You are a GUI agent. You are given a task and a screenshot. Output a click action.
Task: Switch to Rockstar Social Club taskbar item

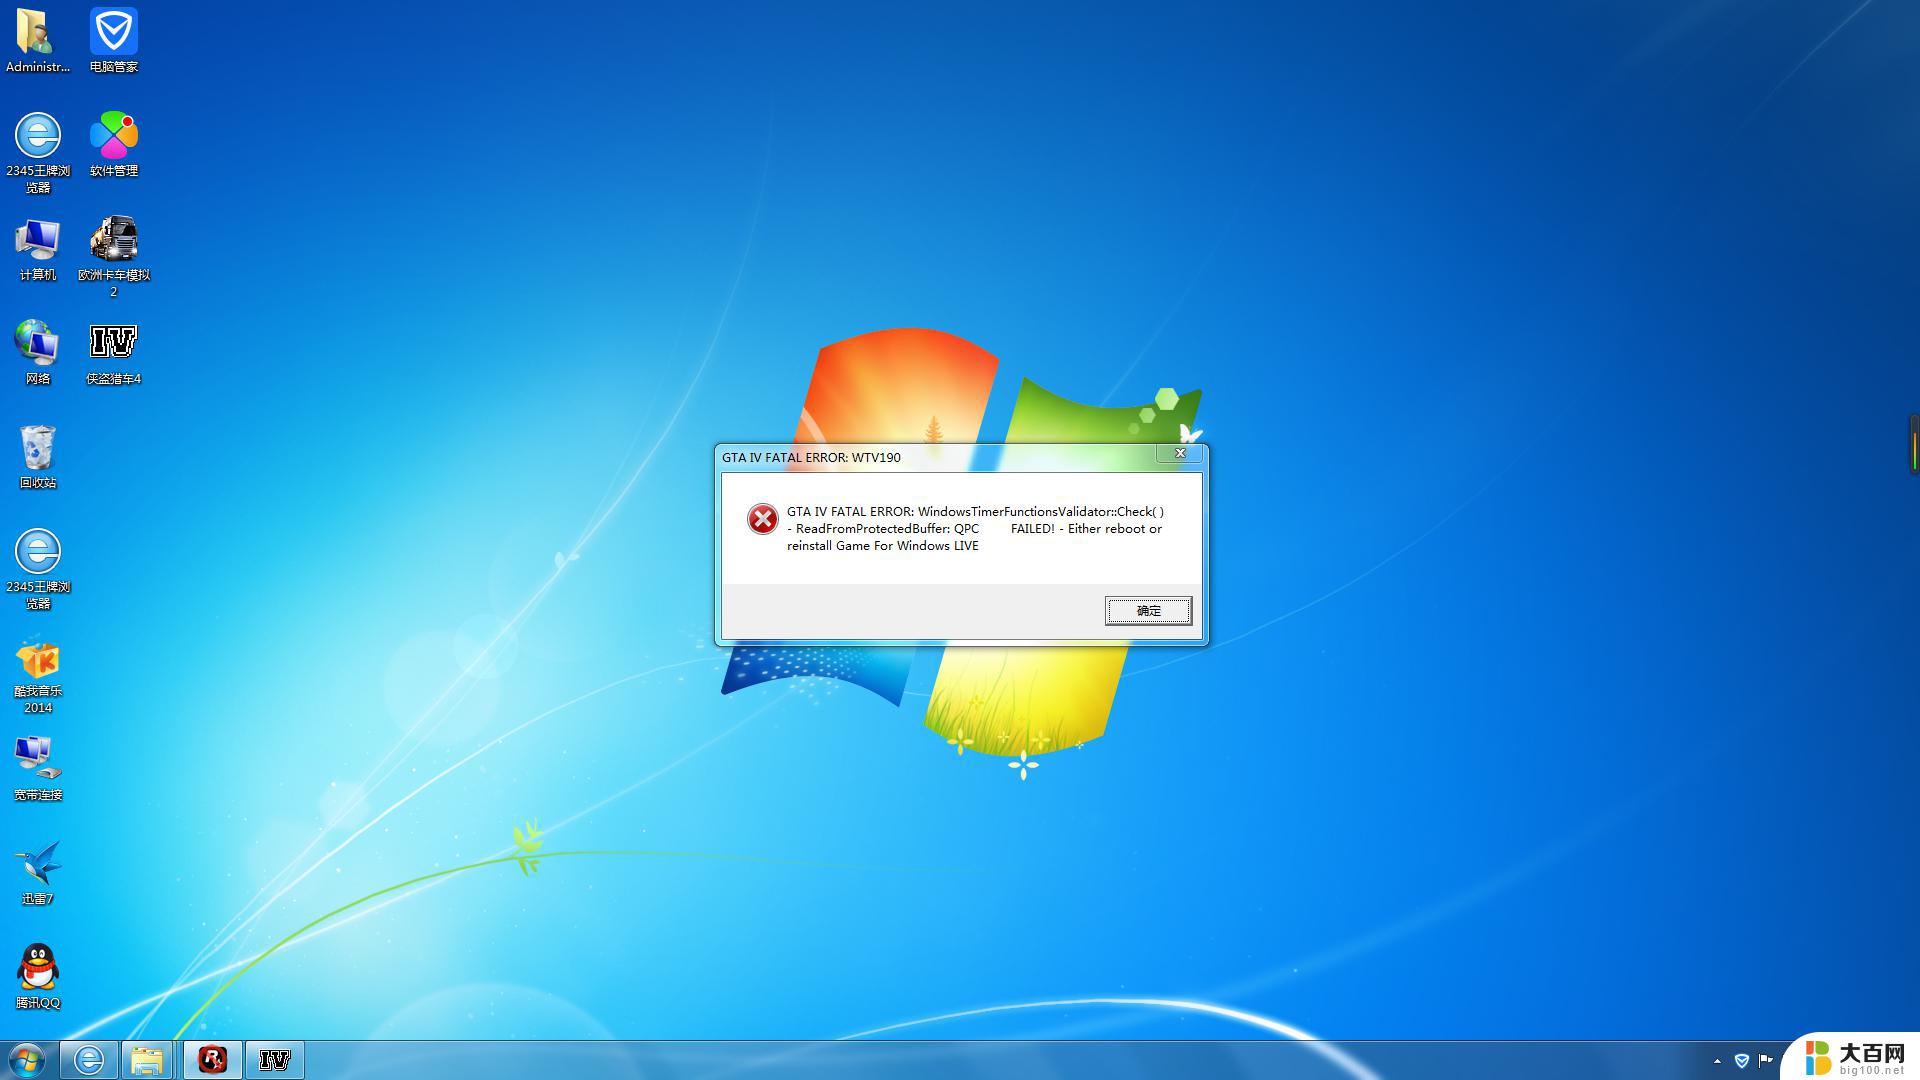[212, 1060]
